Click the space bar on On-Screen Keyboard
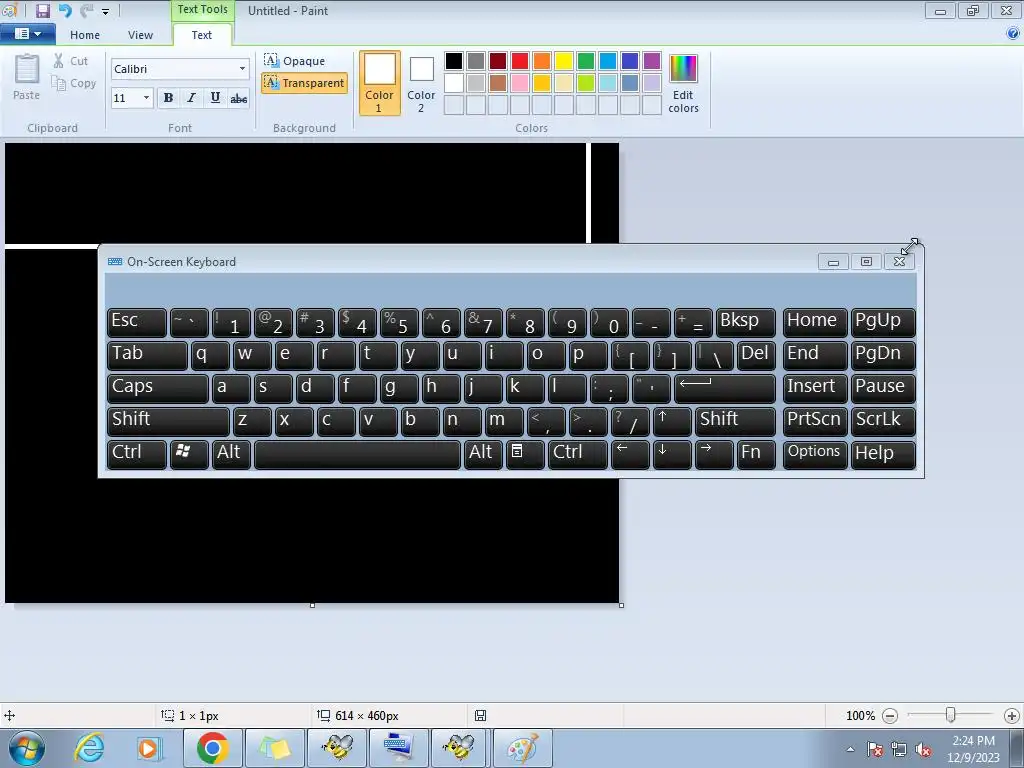Image resolution: width=1024 pixels, height=768 pixels. [357, 454]
